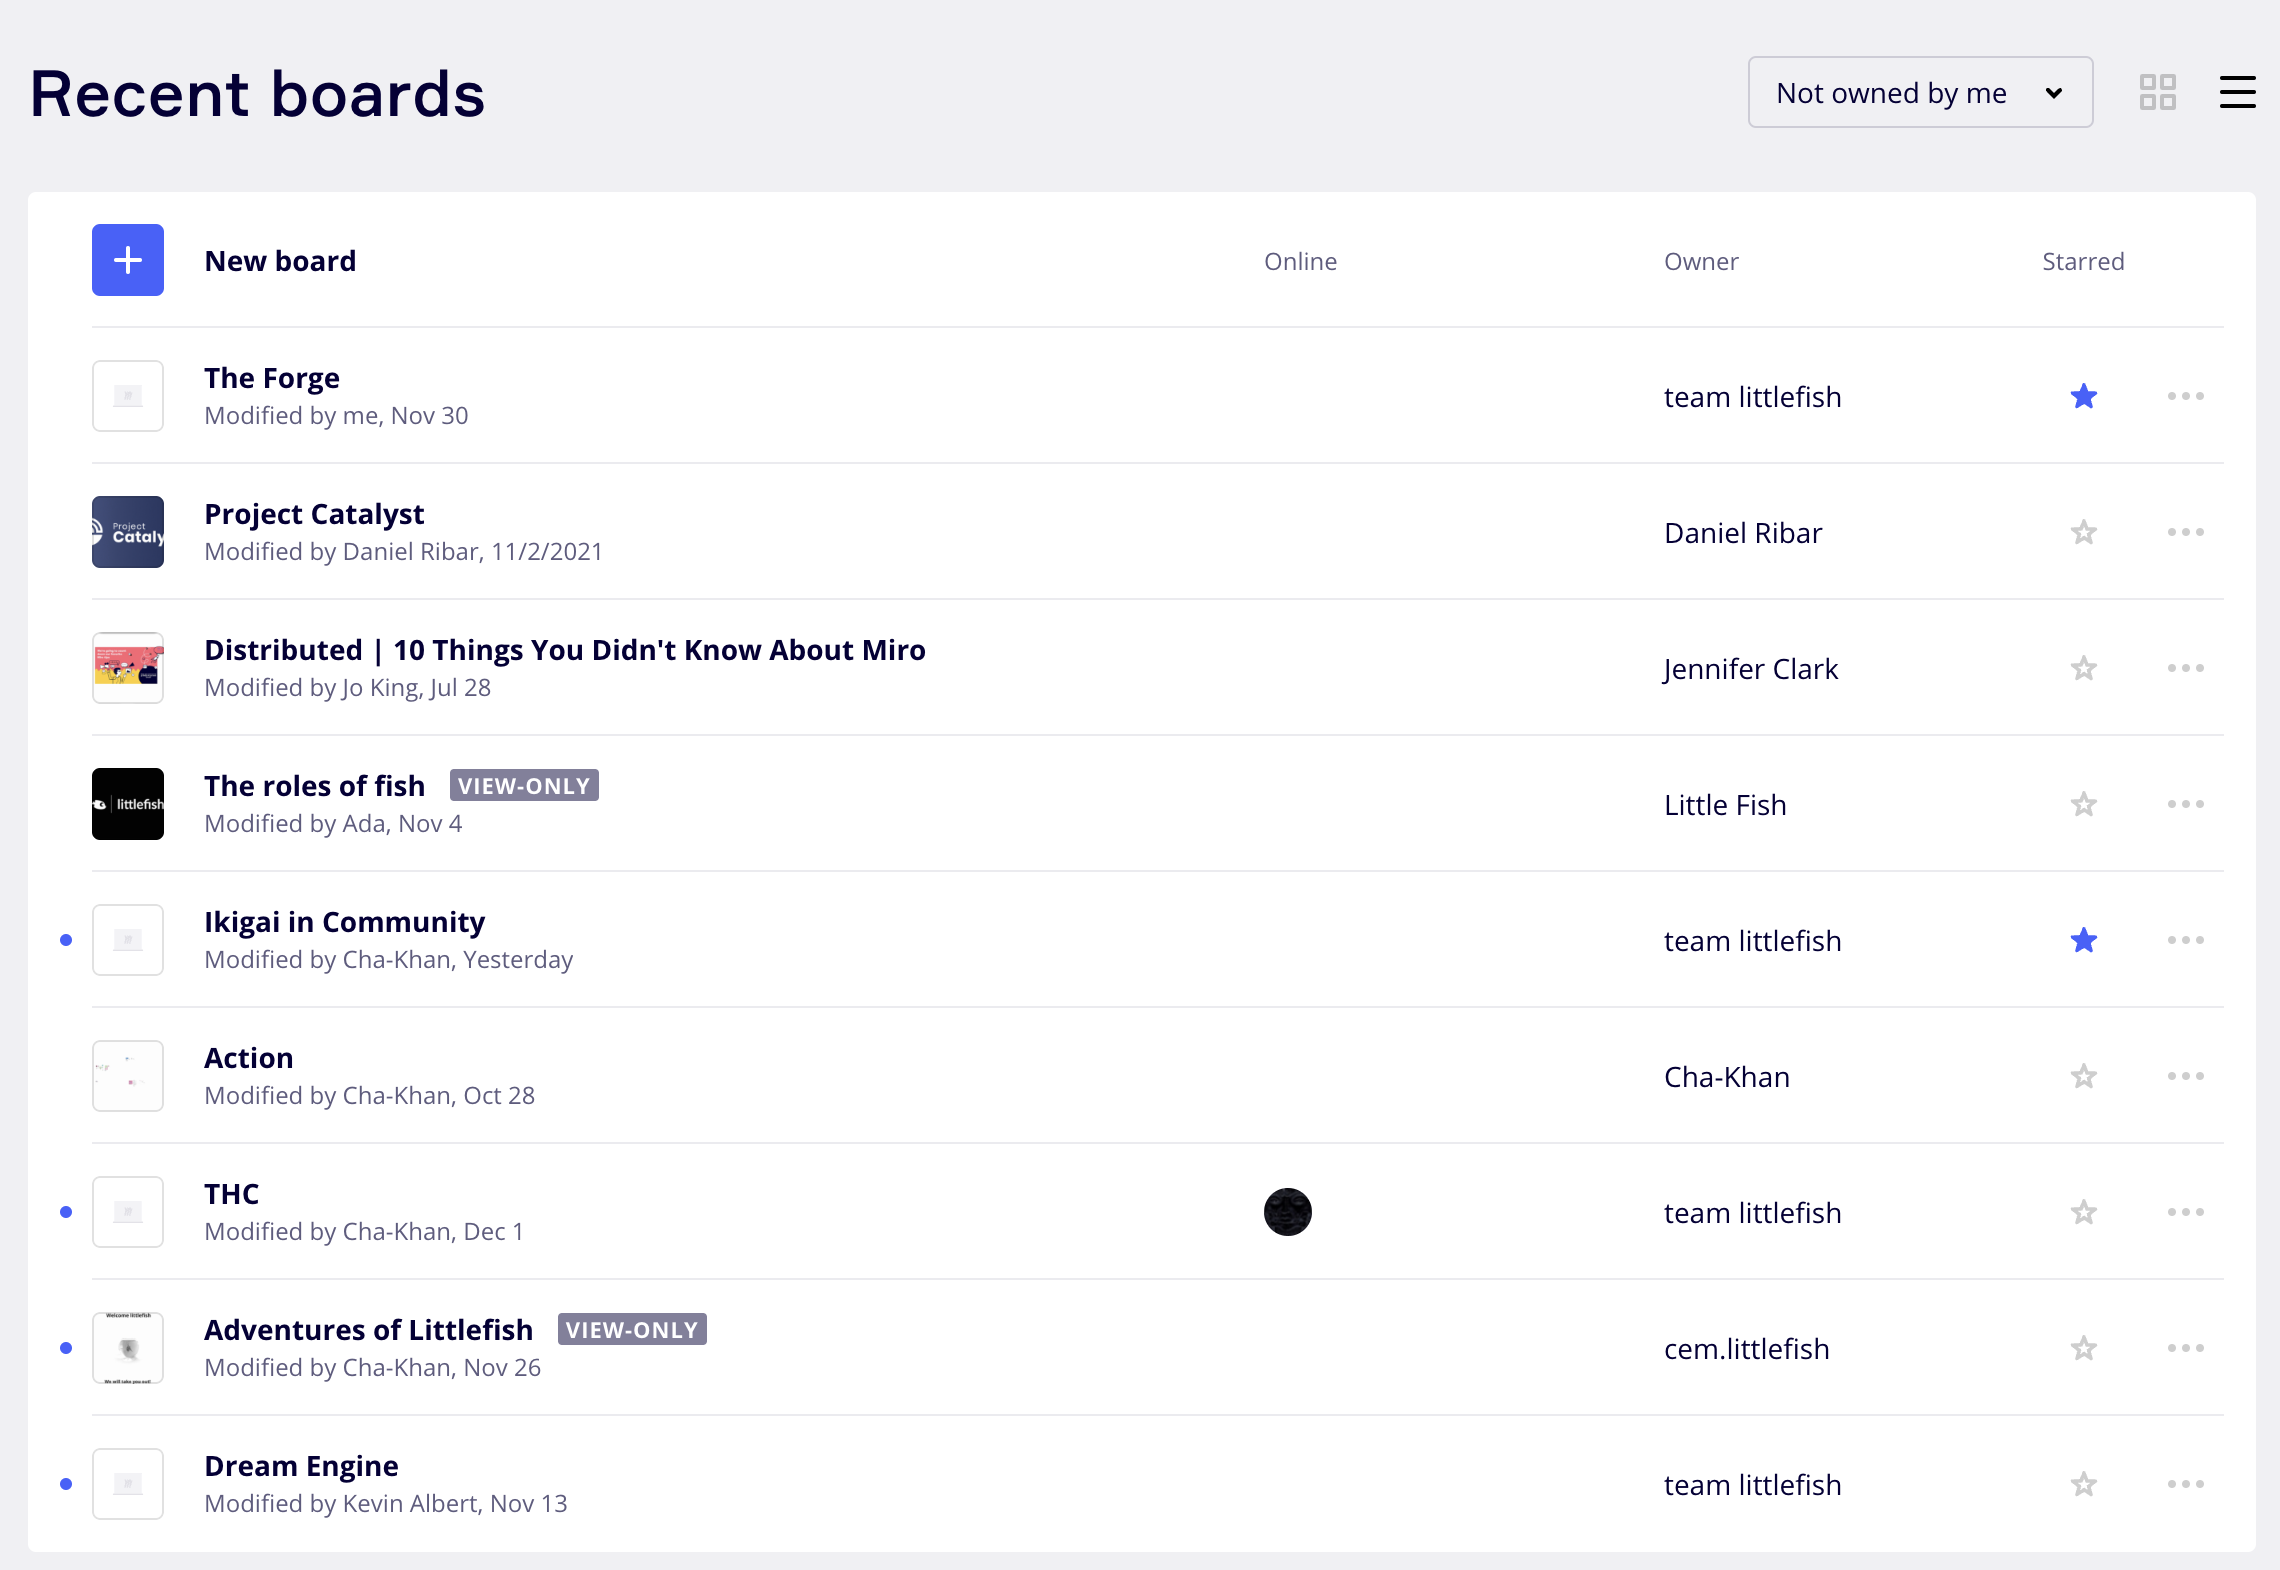
Task: Unstar the Ikigai in Community board
Action: (x=2084, y=941)
